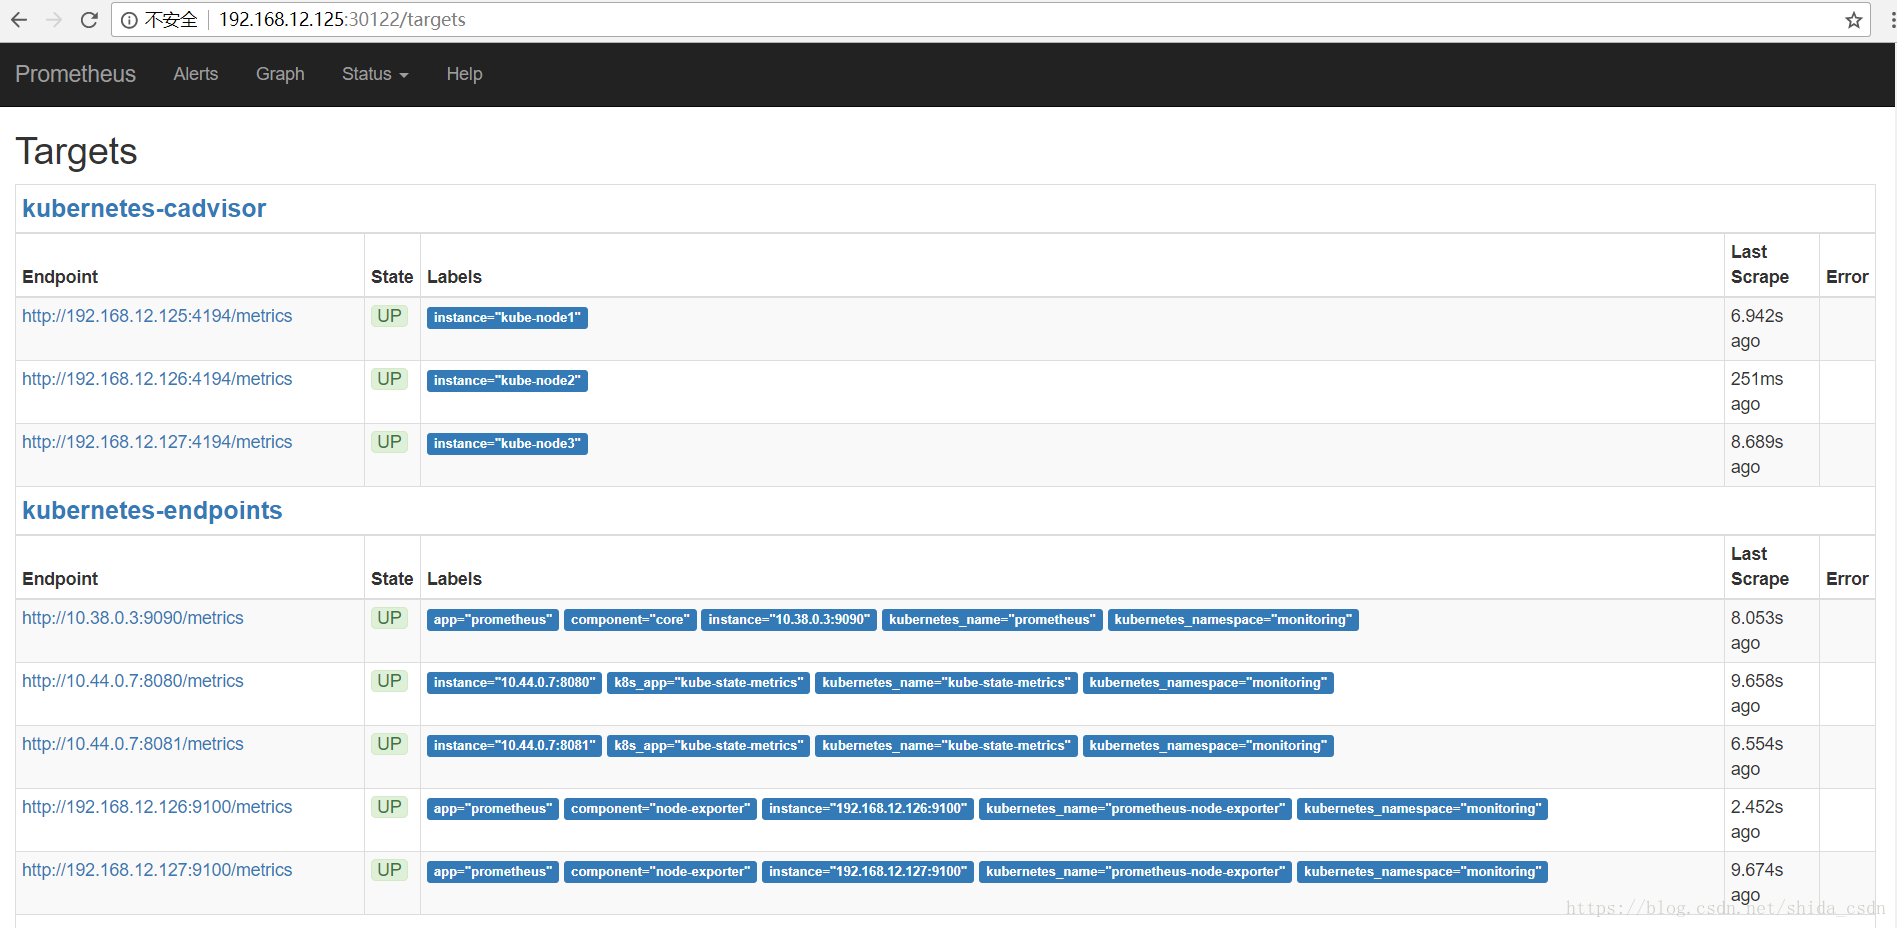The image size is (1897, 928).
Task: Click the 251ms ago last scrape value
Action: (1757, 392)
